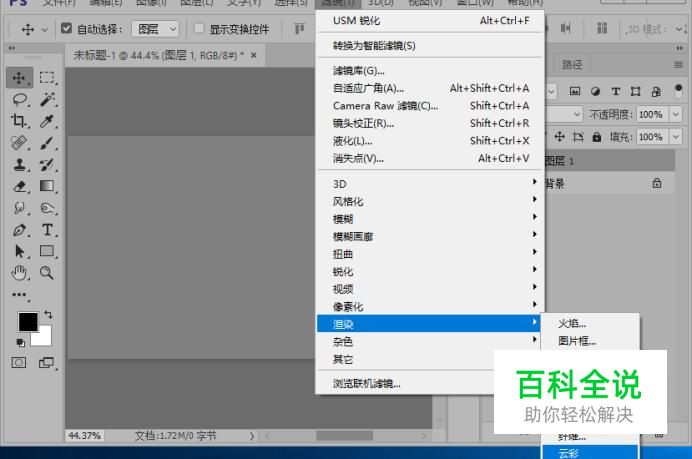Select the Type tool
Screen dimensions: 692x459
click(x=47, y=230)
